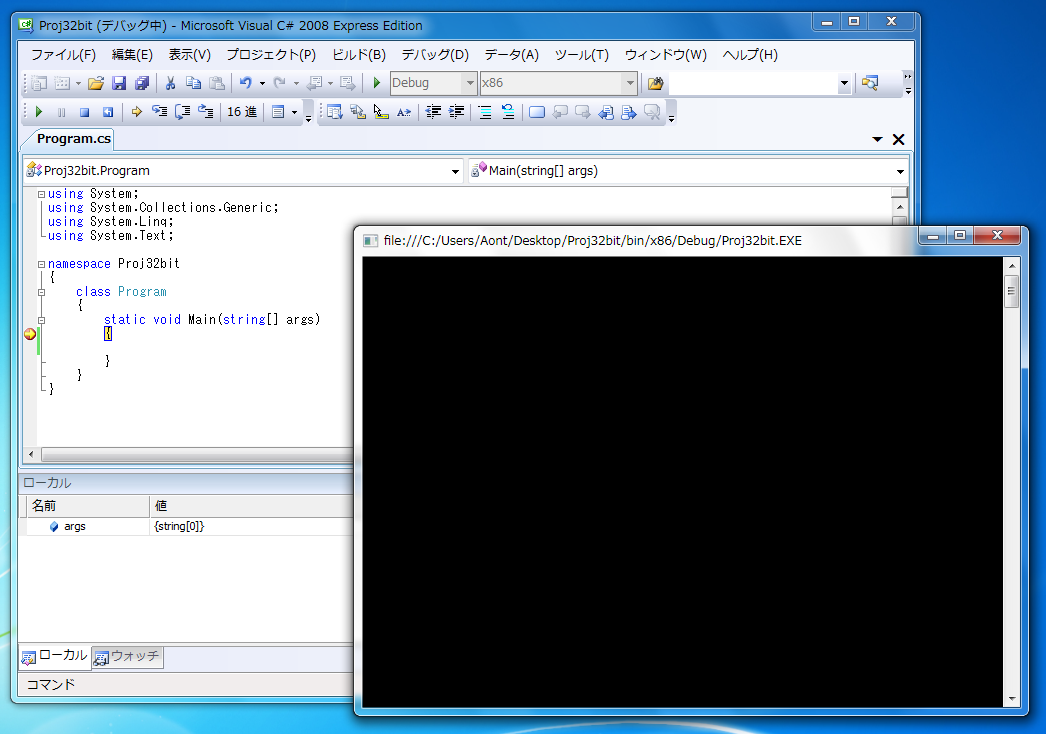The height and width of the screenshot is (734, 1046).
Task: Open file with the folder icon
Action: 96,83
